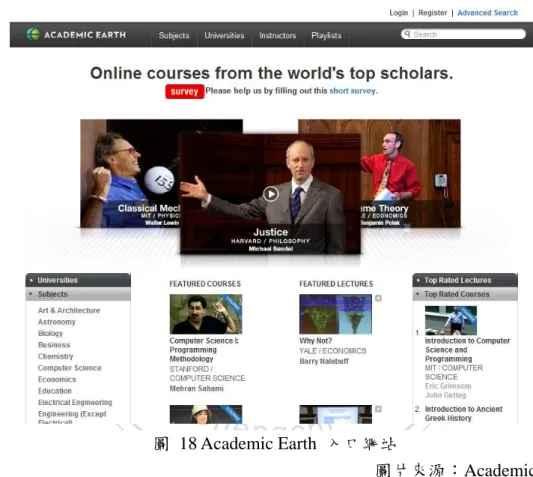Click the red survey button
Image resolution: width=533 pixels, height=477 pixels.
185,91
